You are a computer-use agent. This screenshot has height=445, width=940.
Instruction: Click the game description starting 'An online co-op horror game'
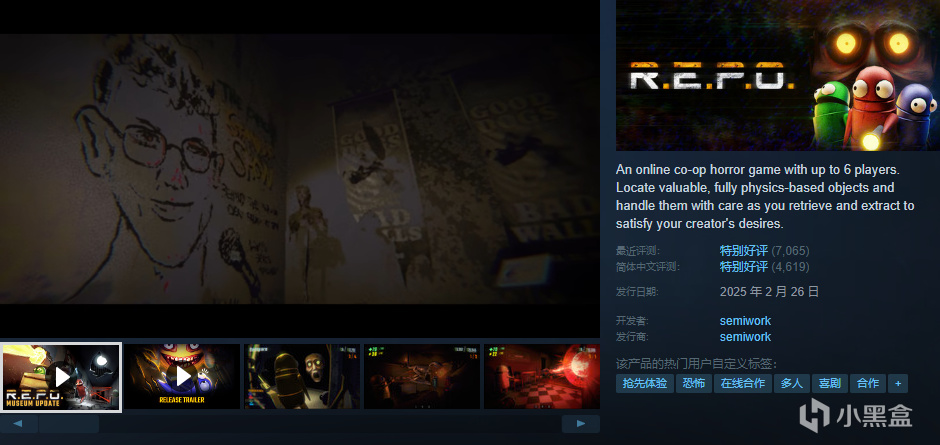(765, 197)
